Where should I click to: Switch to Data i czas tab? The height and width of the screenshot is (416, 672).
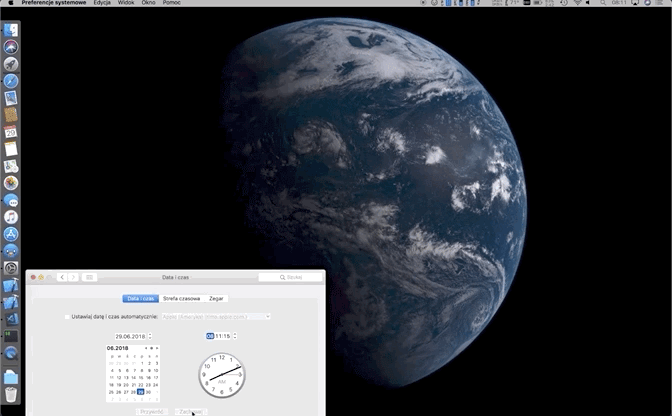(x=141, y=298)
